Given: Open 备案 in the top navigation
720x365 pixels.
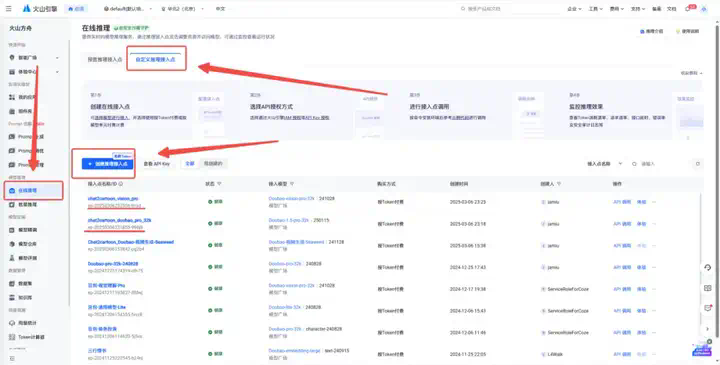Looking at the screenshot, I should pyautogui.click(x=656, y=9).
